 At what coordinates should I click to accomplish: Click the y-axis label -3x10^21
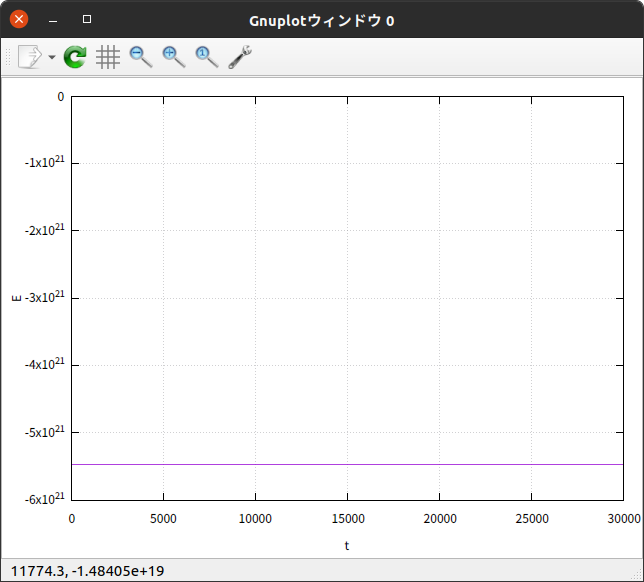click(x=44, y=297)
